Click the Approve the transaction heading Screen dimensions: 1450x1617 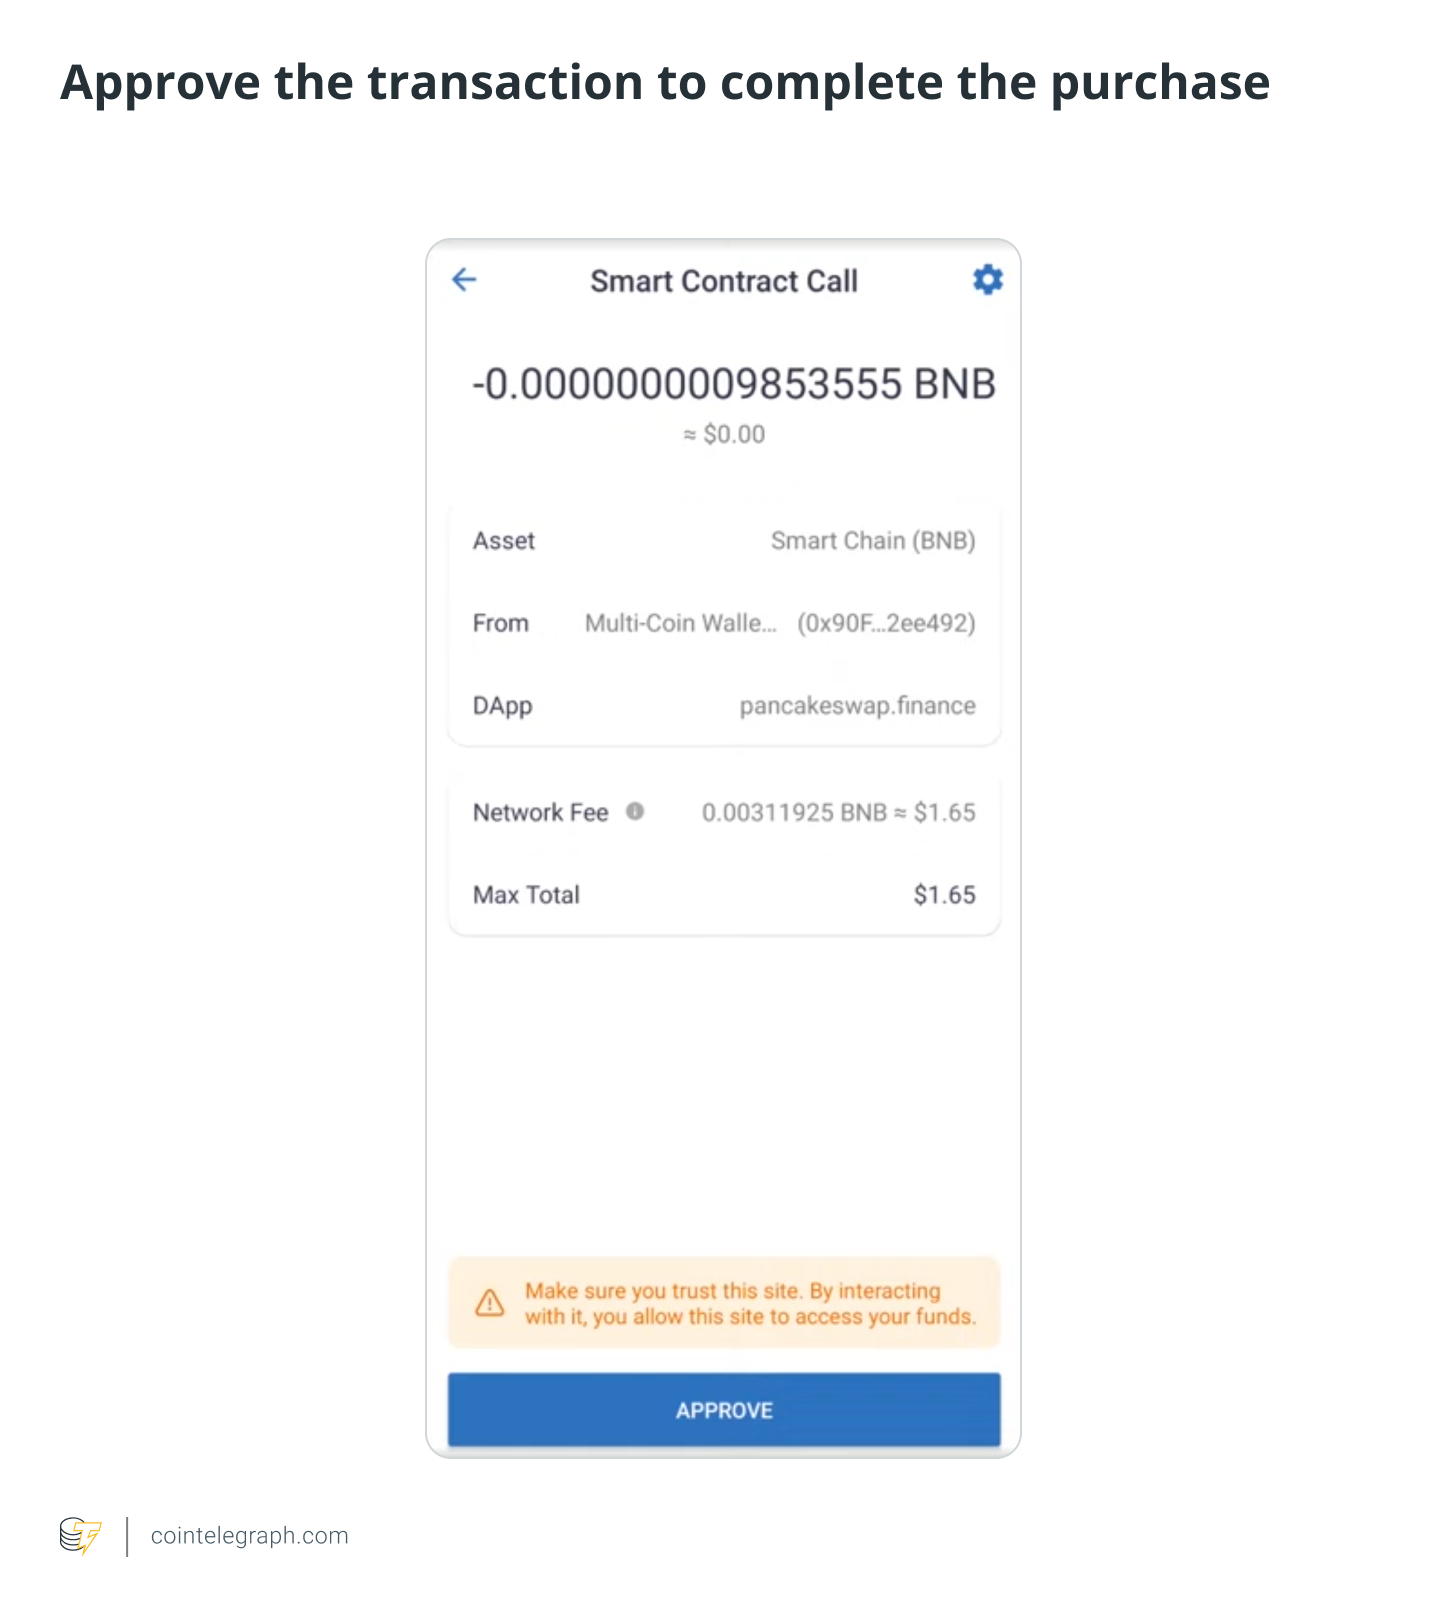[665, 83]
